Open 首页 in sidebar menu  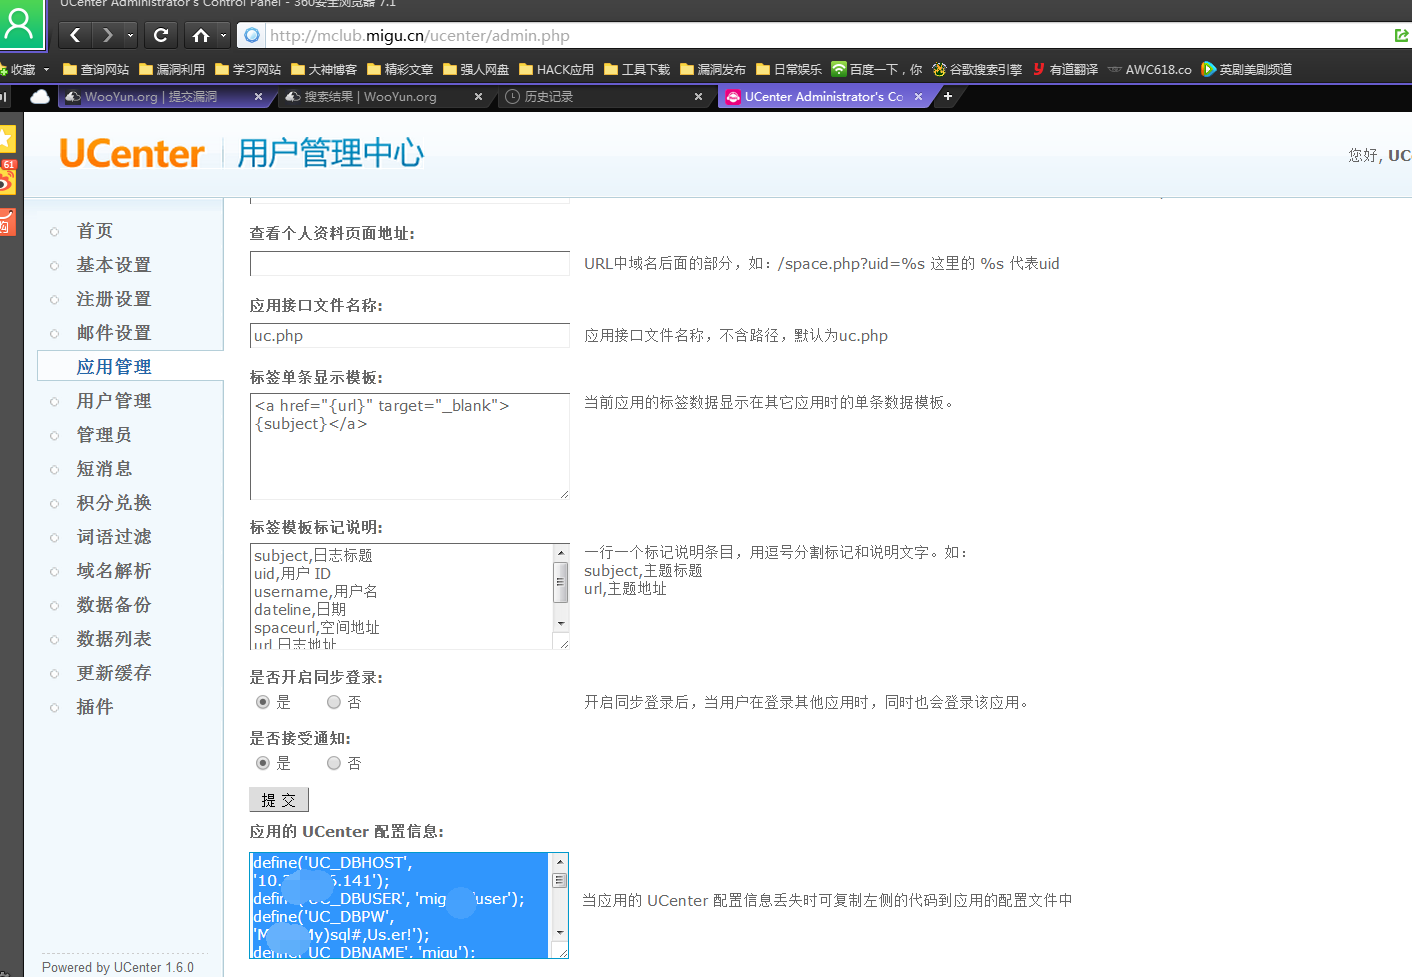pyautogui.click(x=95, y=231)
